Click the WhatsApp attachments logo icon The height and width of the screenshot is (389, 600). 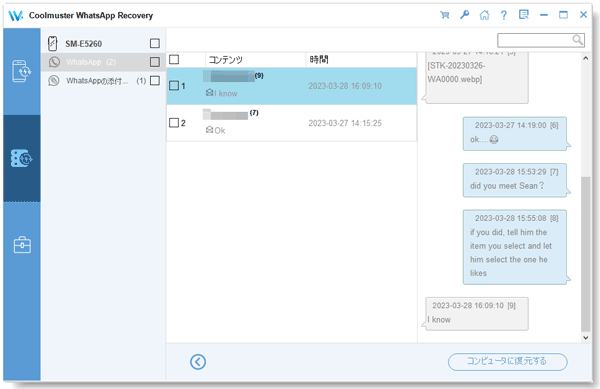(54, 81)
